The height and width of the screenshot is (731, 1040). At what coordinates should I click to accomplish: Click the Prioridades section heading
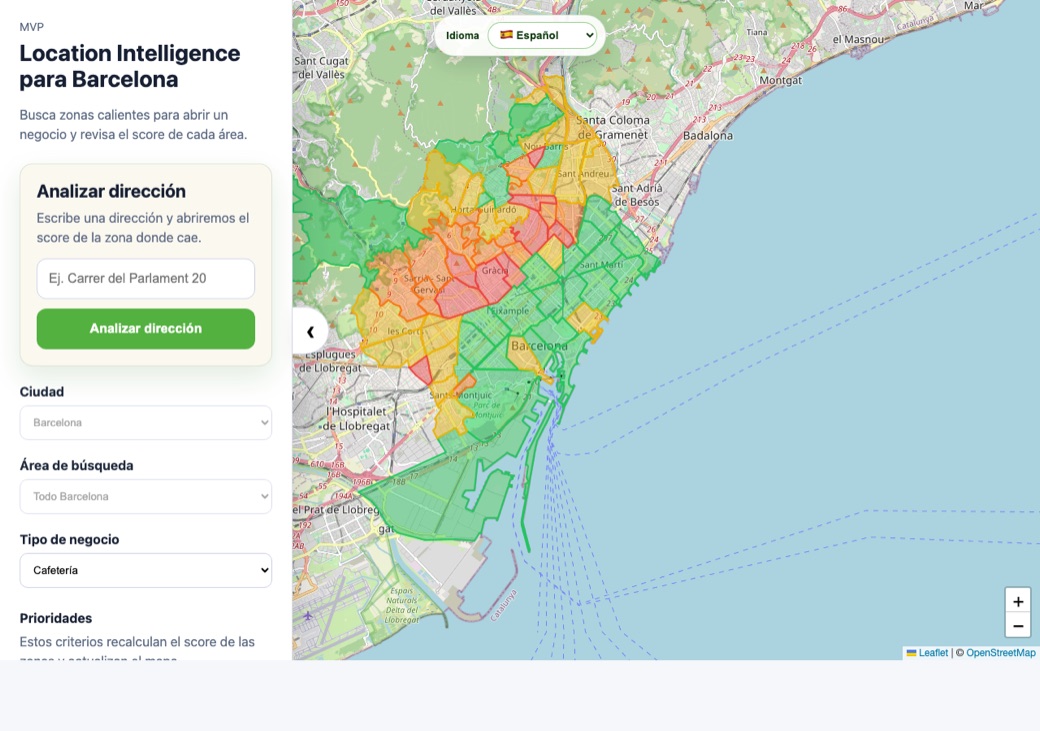coord(56,618)
